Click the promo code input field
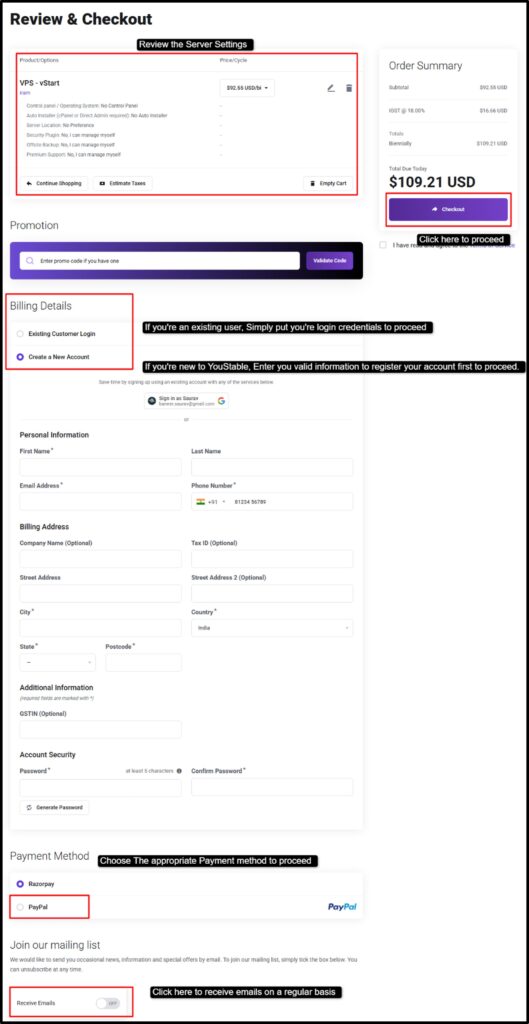This screenshot has width=529, height=1024. tap(159, 261)
